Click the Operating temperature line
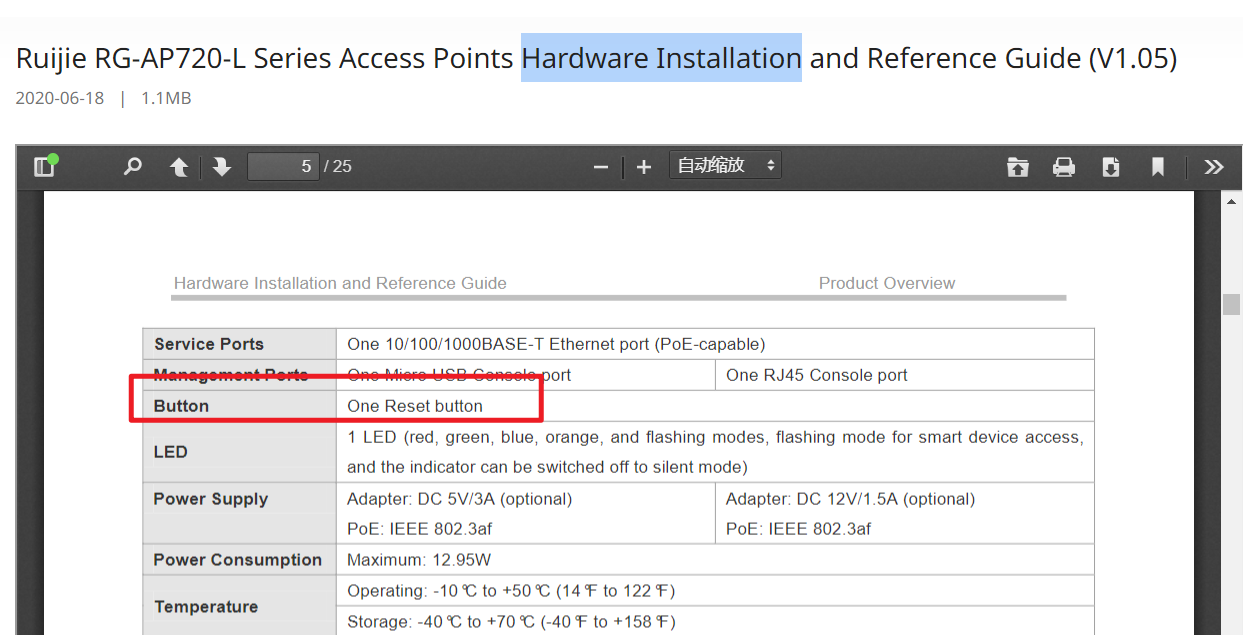The height and width of the screenshot is (635, 1243). coord(511,591)
